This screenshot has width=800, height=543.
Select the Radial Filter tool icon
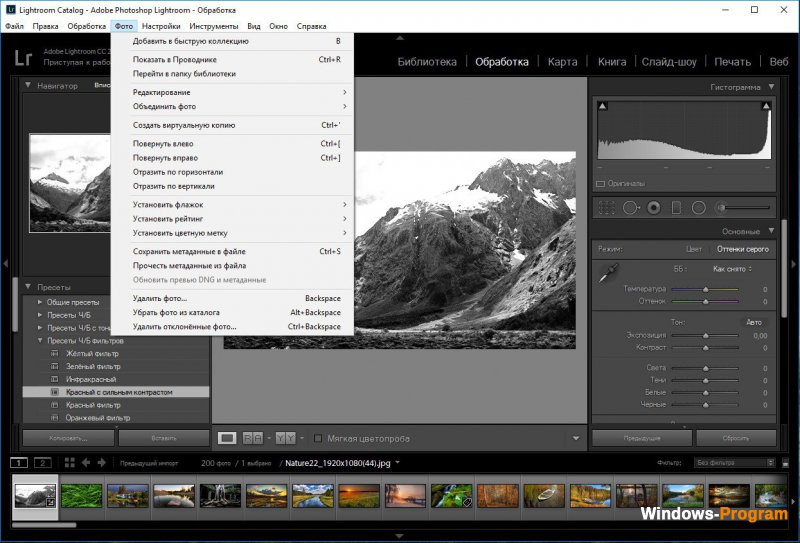[x=698, y=208]
